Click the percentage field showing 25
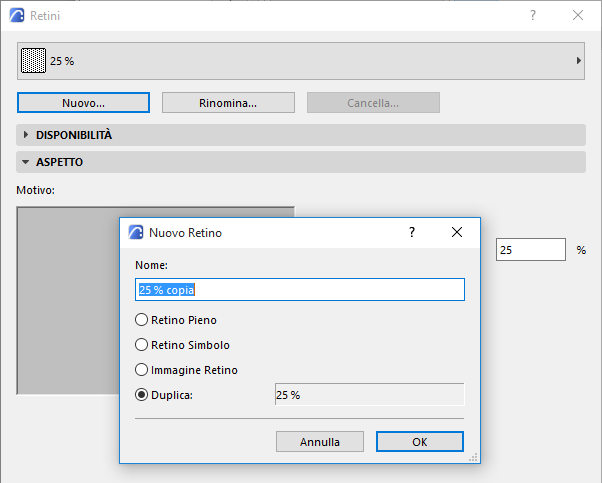 (531, 250)
